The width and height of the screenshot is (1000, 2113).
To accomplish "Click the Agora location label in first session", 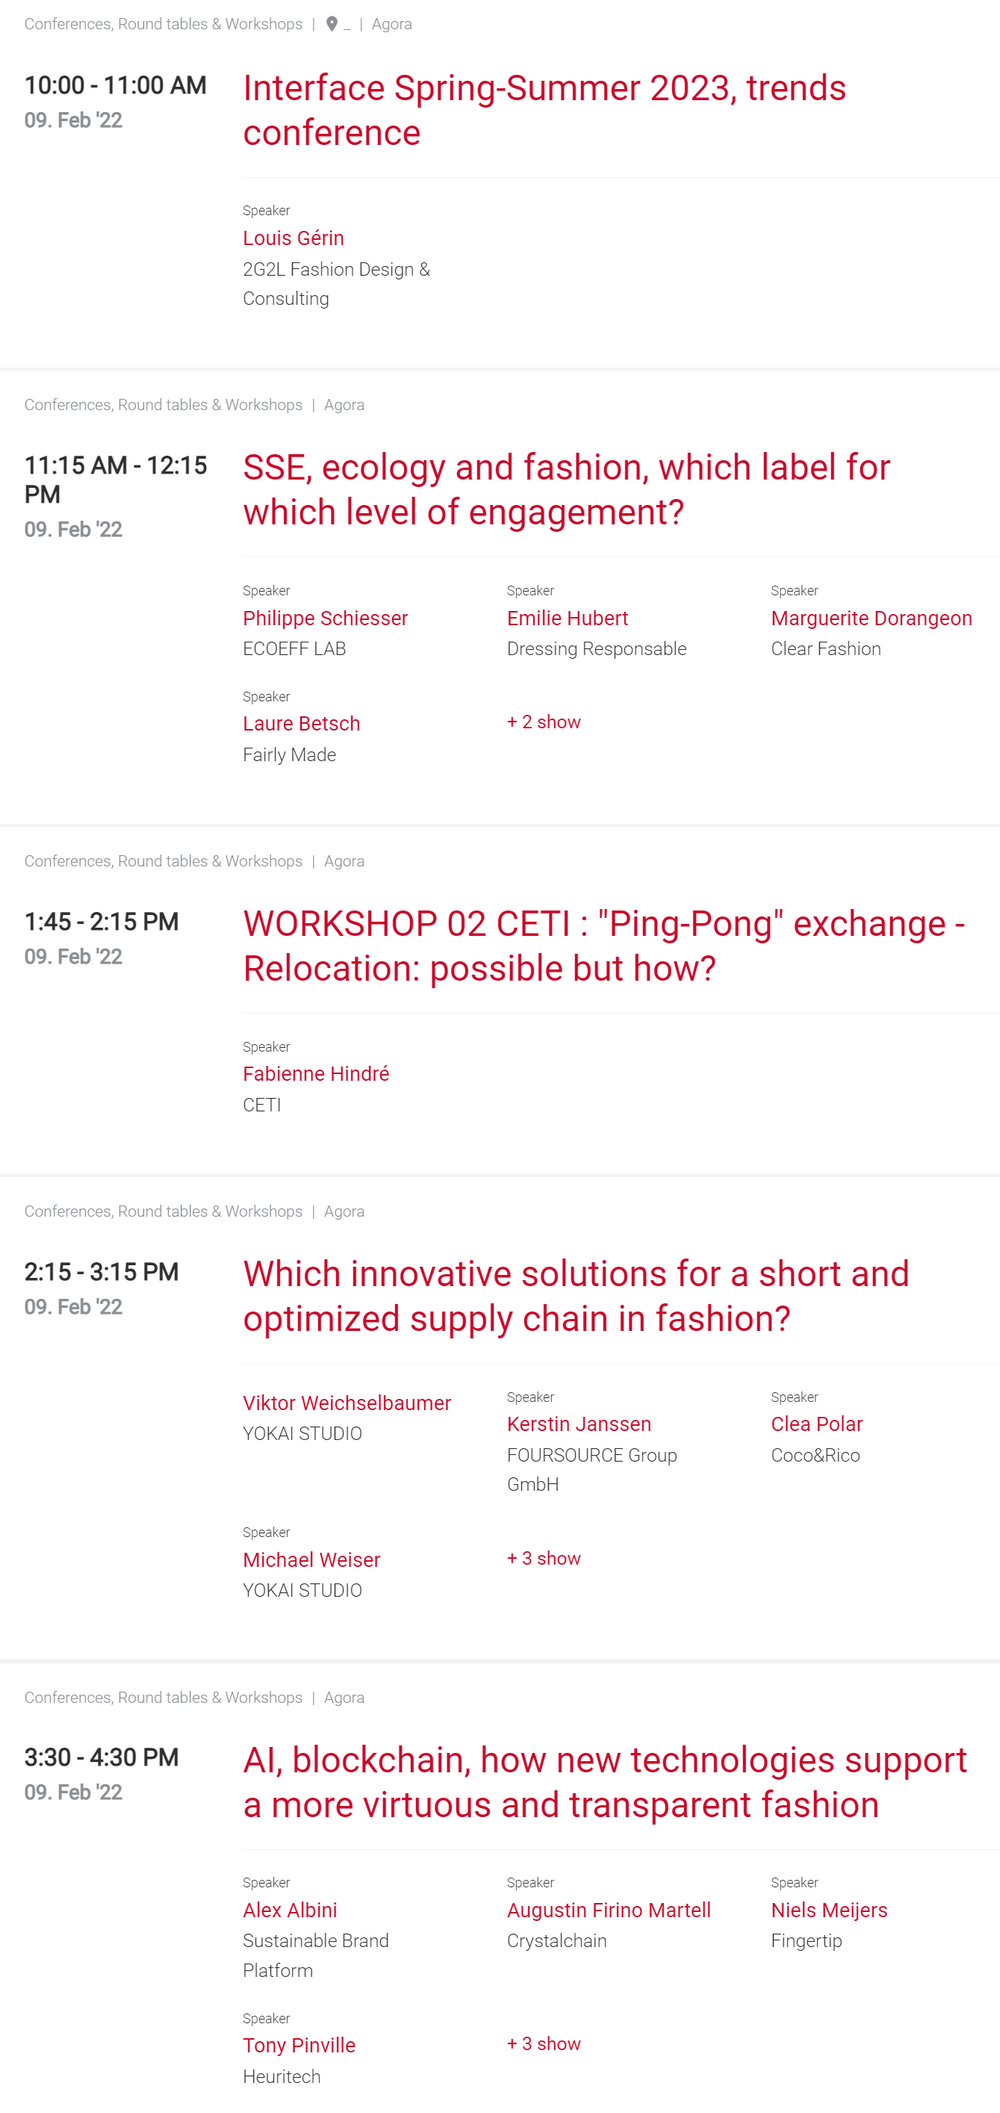I will point(391,24).
